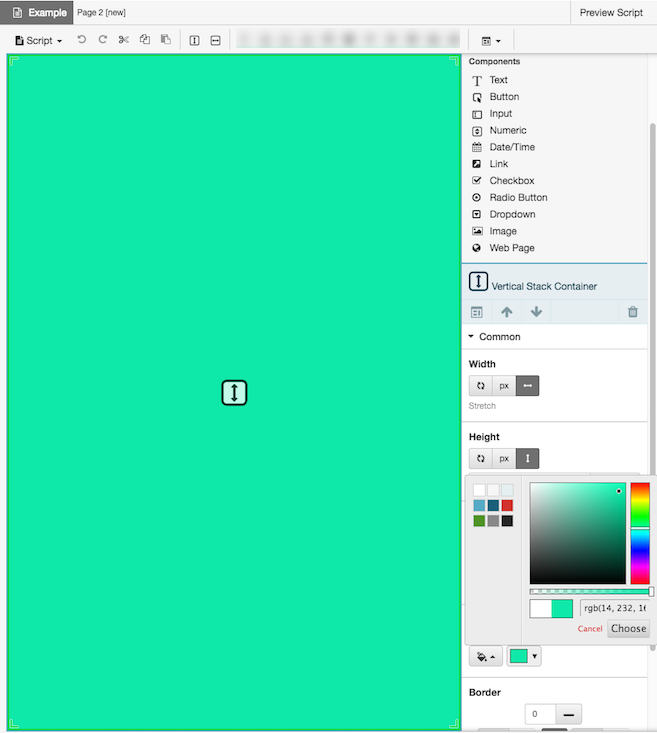Add an Input component
The height and width of the screenshot is (733, 657).
point(500,114)
